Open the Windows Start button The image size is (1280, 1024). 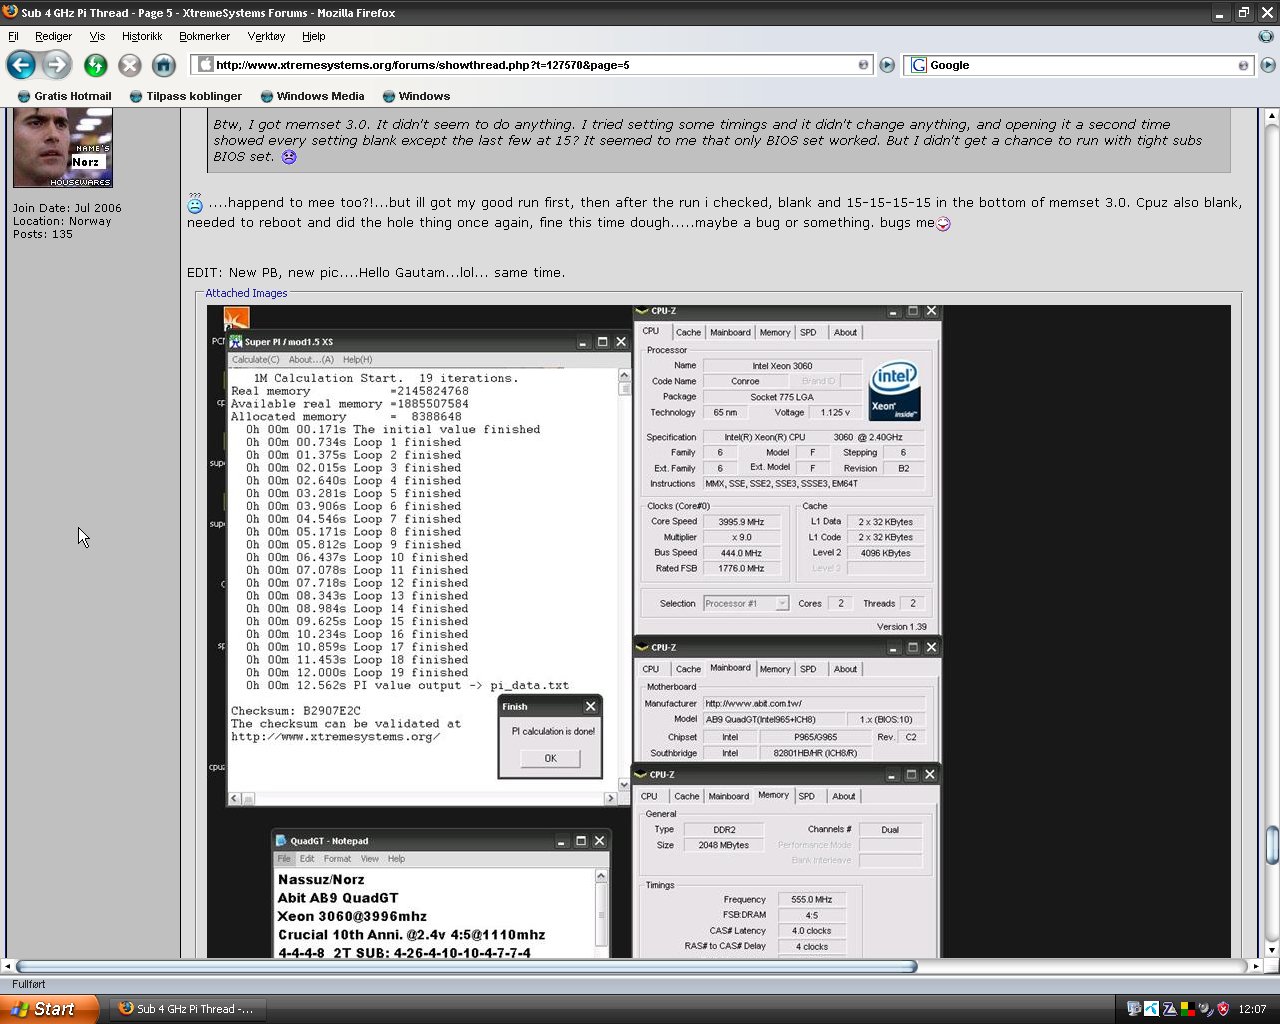[x=49, y=1009]
